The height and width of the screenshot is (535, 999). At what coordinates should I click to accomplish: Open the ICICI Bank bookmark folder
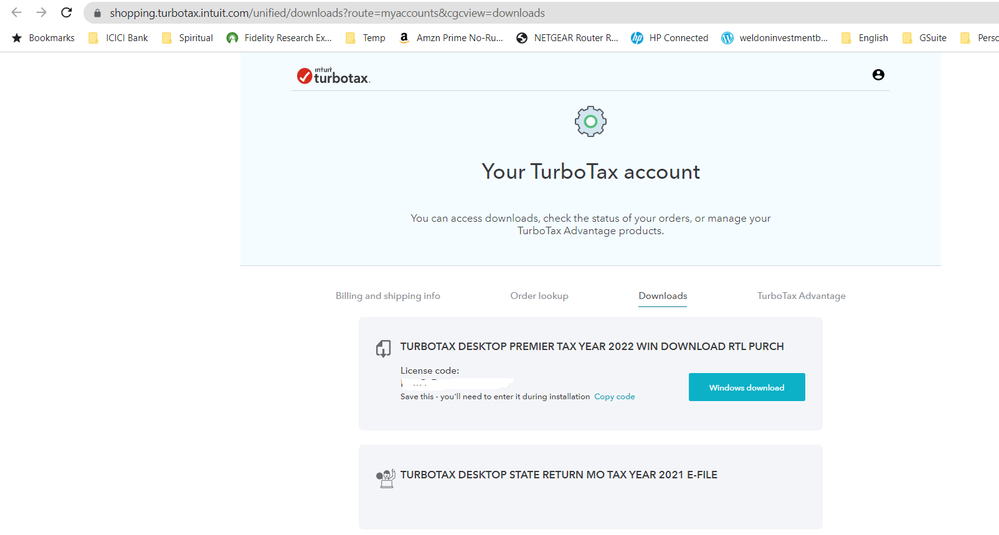(x=119, y=38)
